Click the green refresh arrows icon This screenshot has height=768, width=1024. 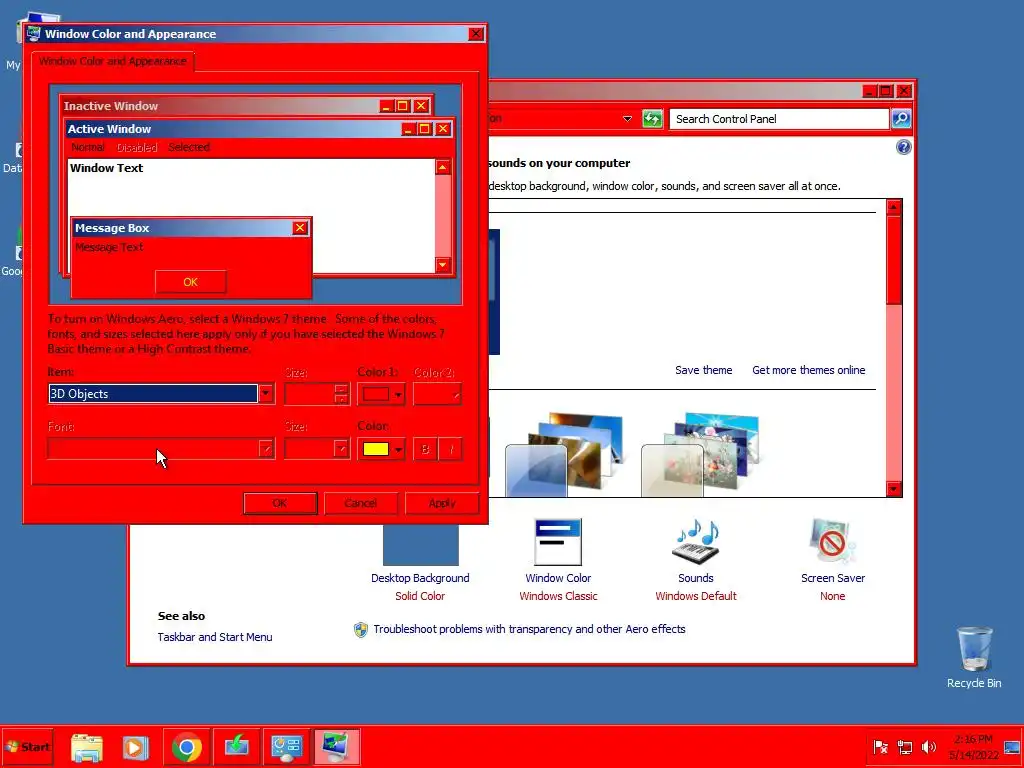pyautogui.click(x=652, y=119)
